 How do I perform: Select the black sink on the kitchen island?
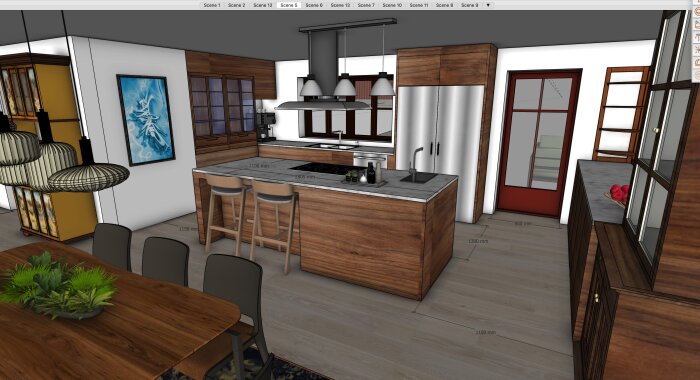418,177
